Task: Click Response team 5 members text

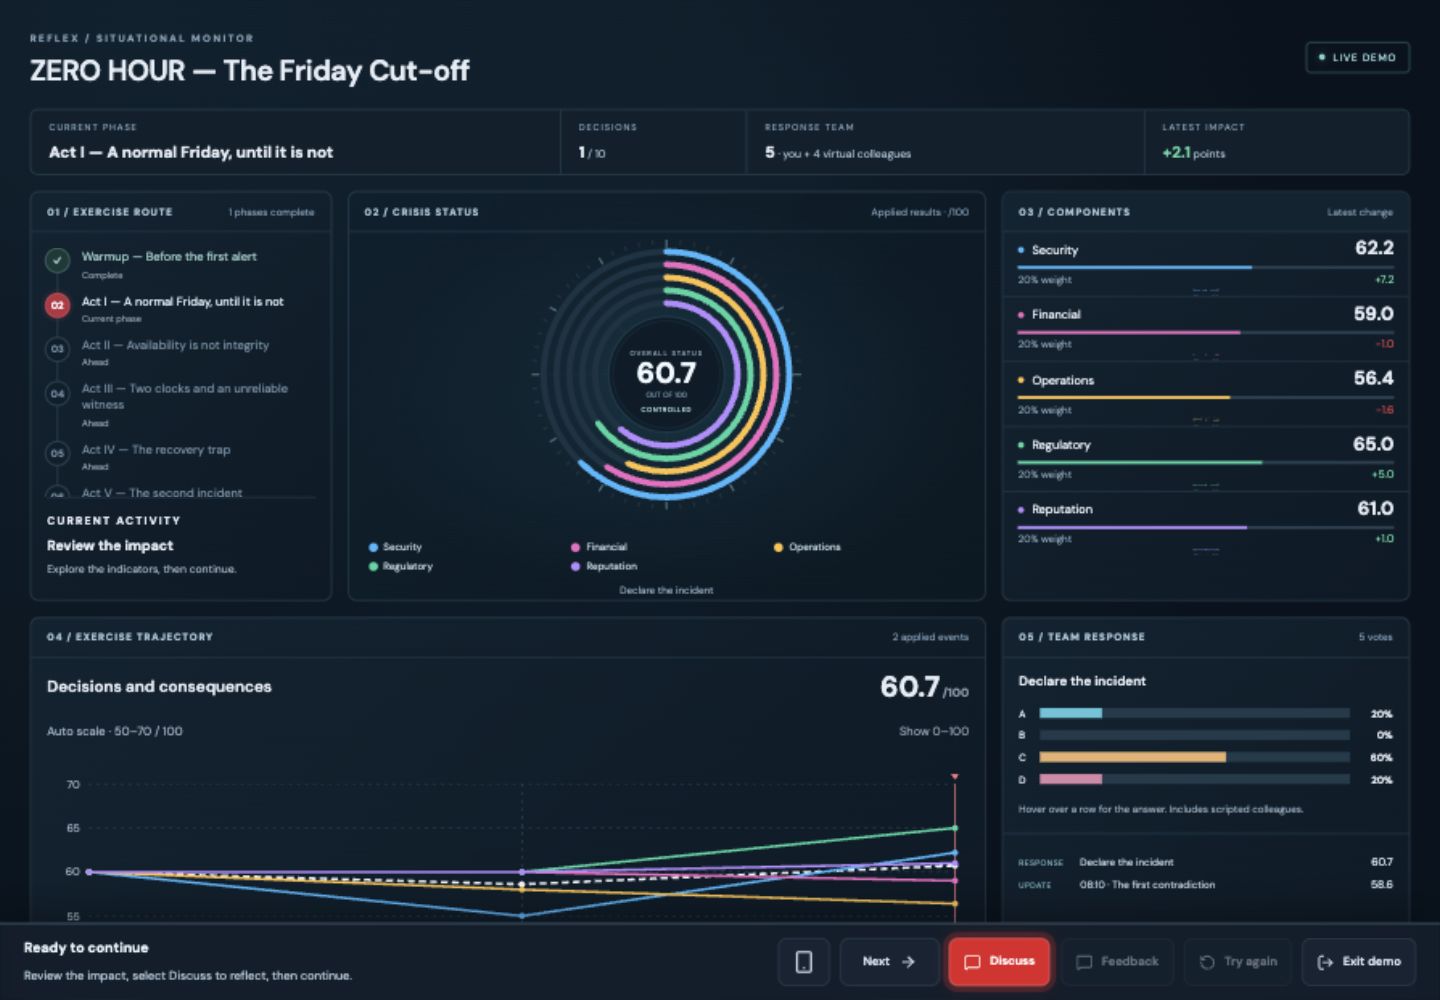Action: [838, 153]
